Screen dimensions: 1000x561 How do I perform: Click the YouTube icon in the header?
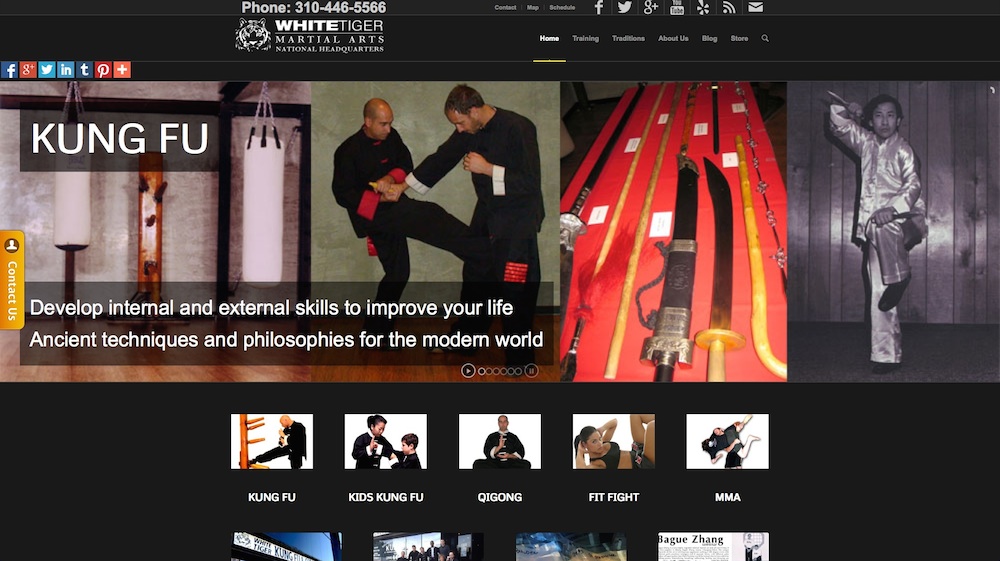[677, 8]
